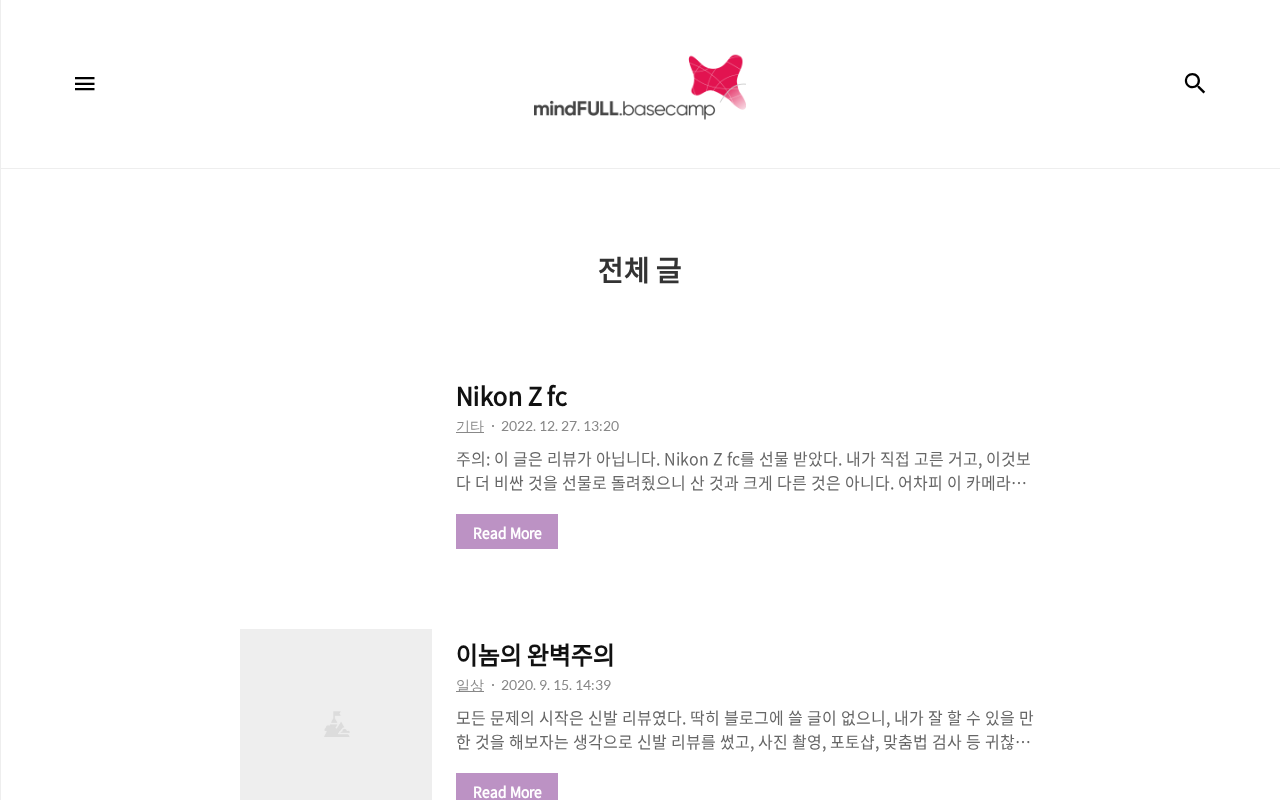Viewport: 1280px width, 800px height.
Task: Click the 전체 글 page heading
Action: (640, 270)
